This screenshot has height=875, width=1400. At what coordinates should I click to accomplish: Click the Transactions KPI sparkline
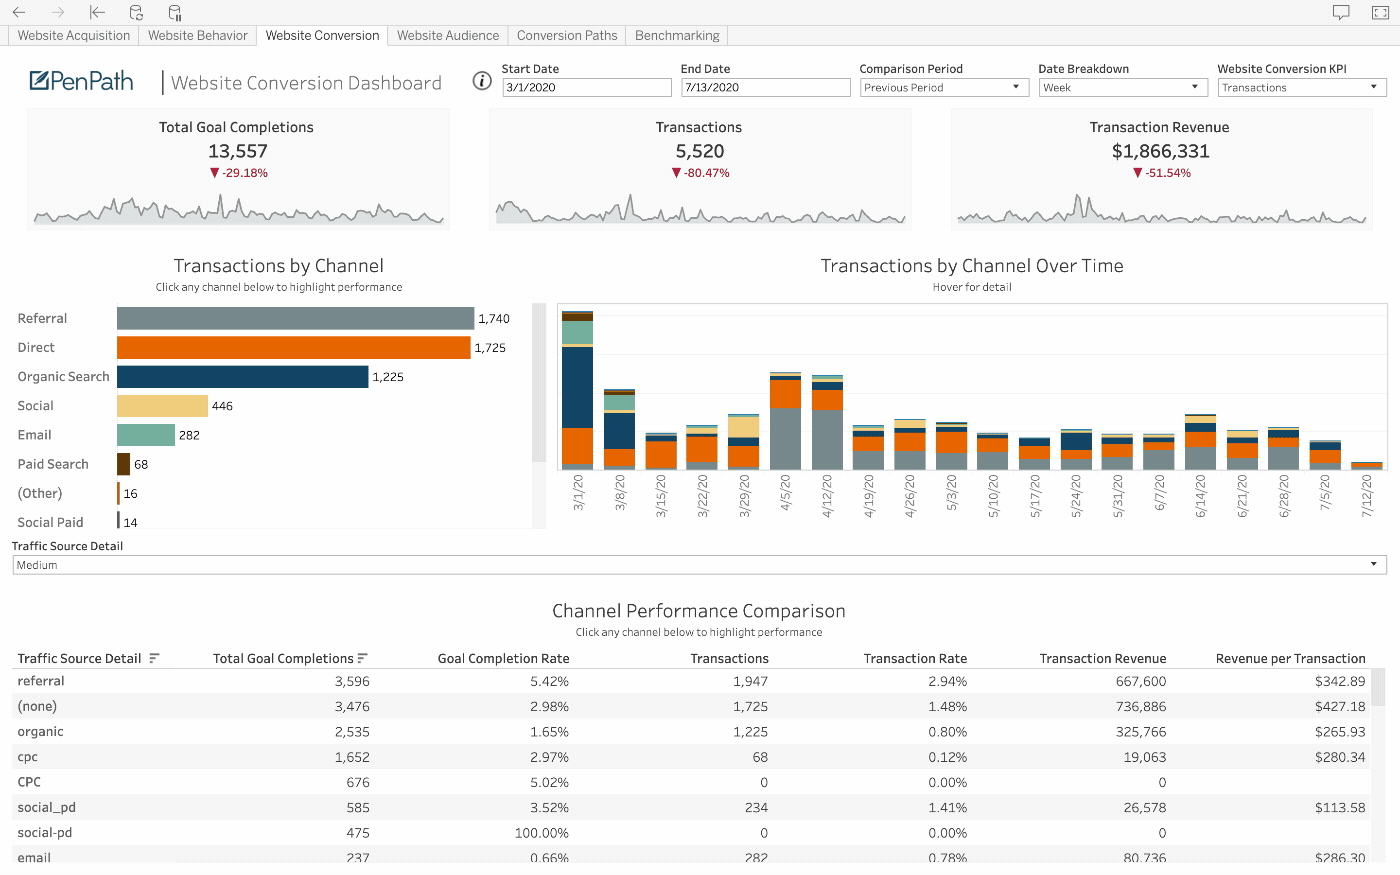(x=700, y=210)
